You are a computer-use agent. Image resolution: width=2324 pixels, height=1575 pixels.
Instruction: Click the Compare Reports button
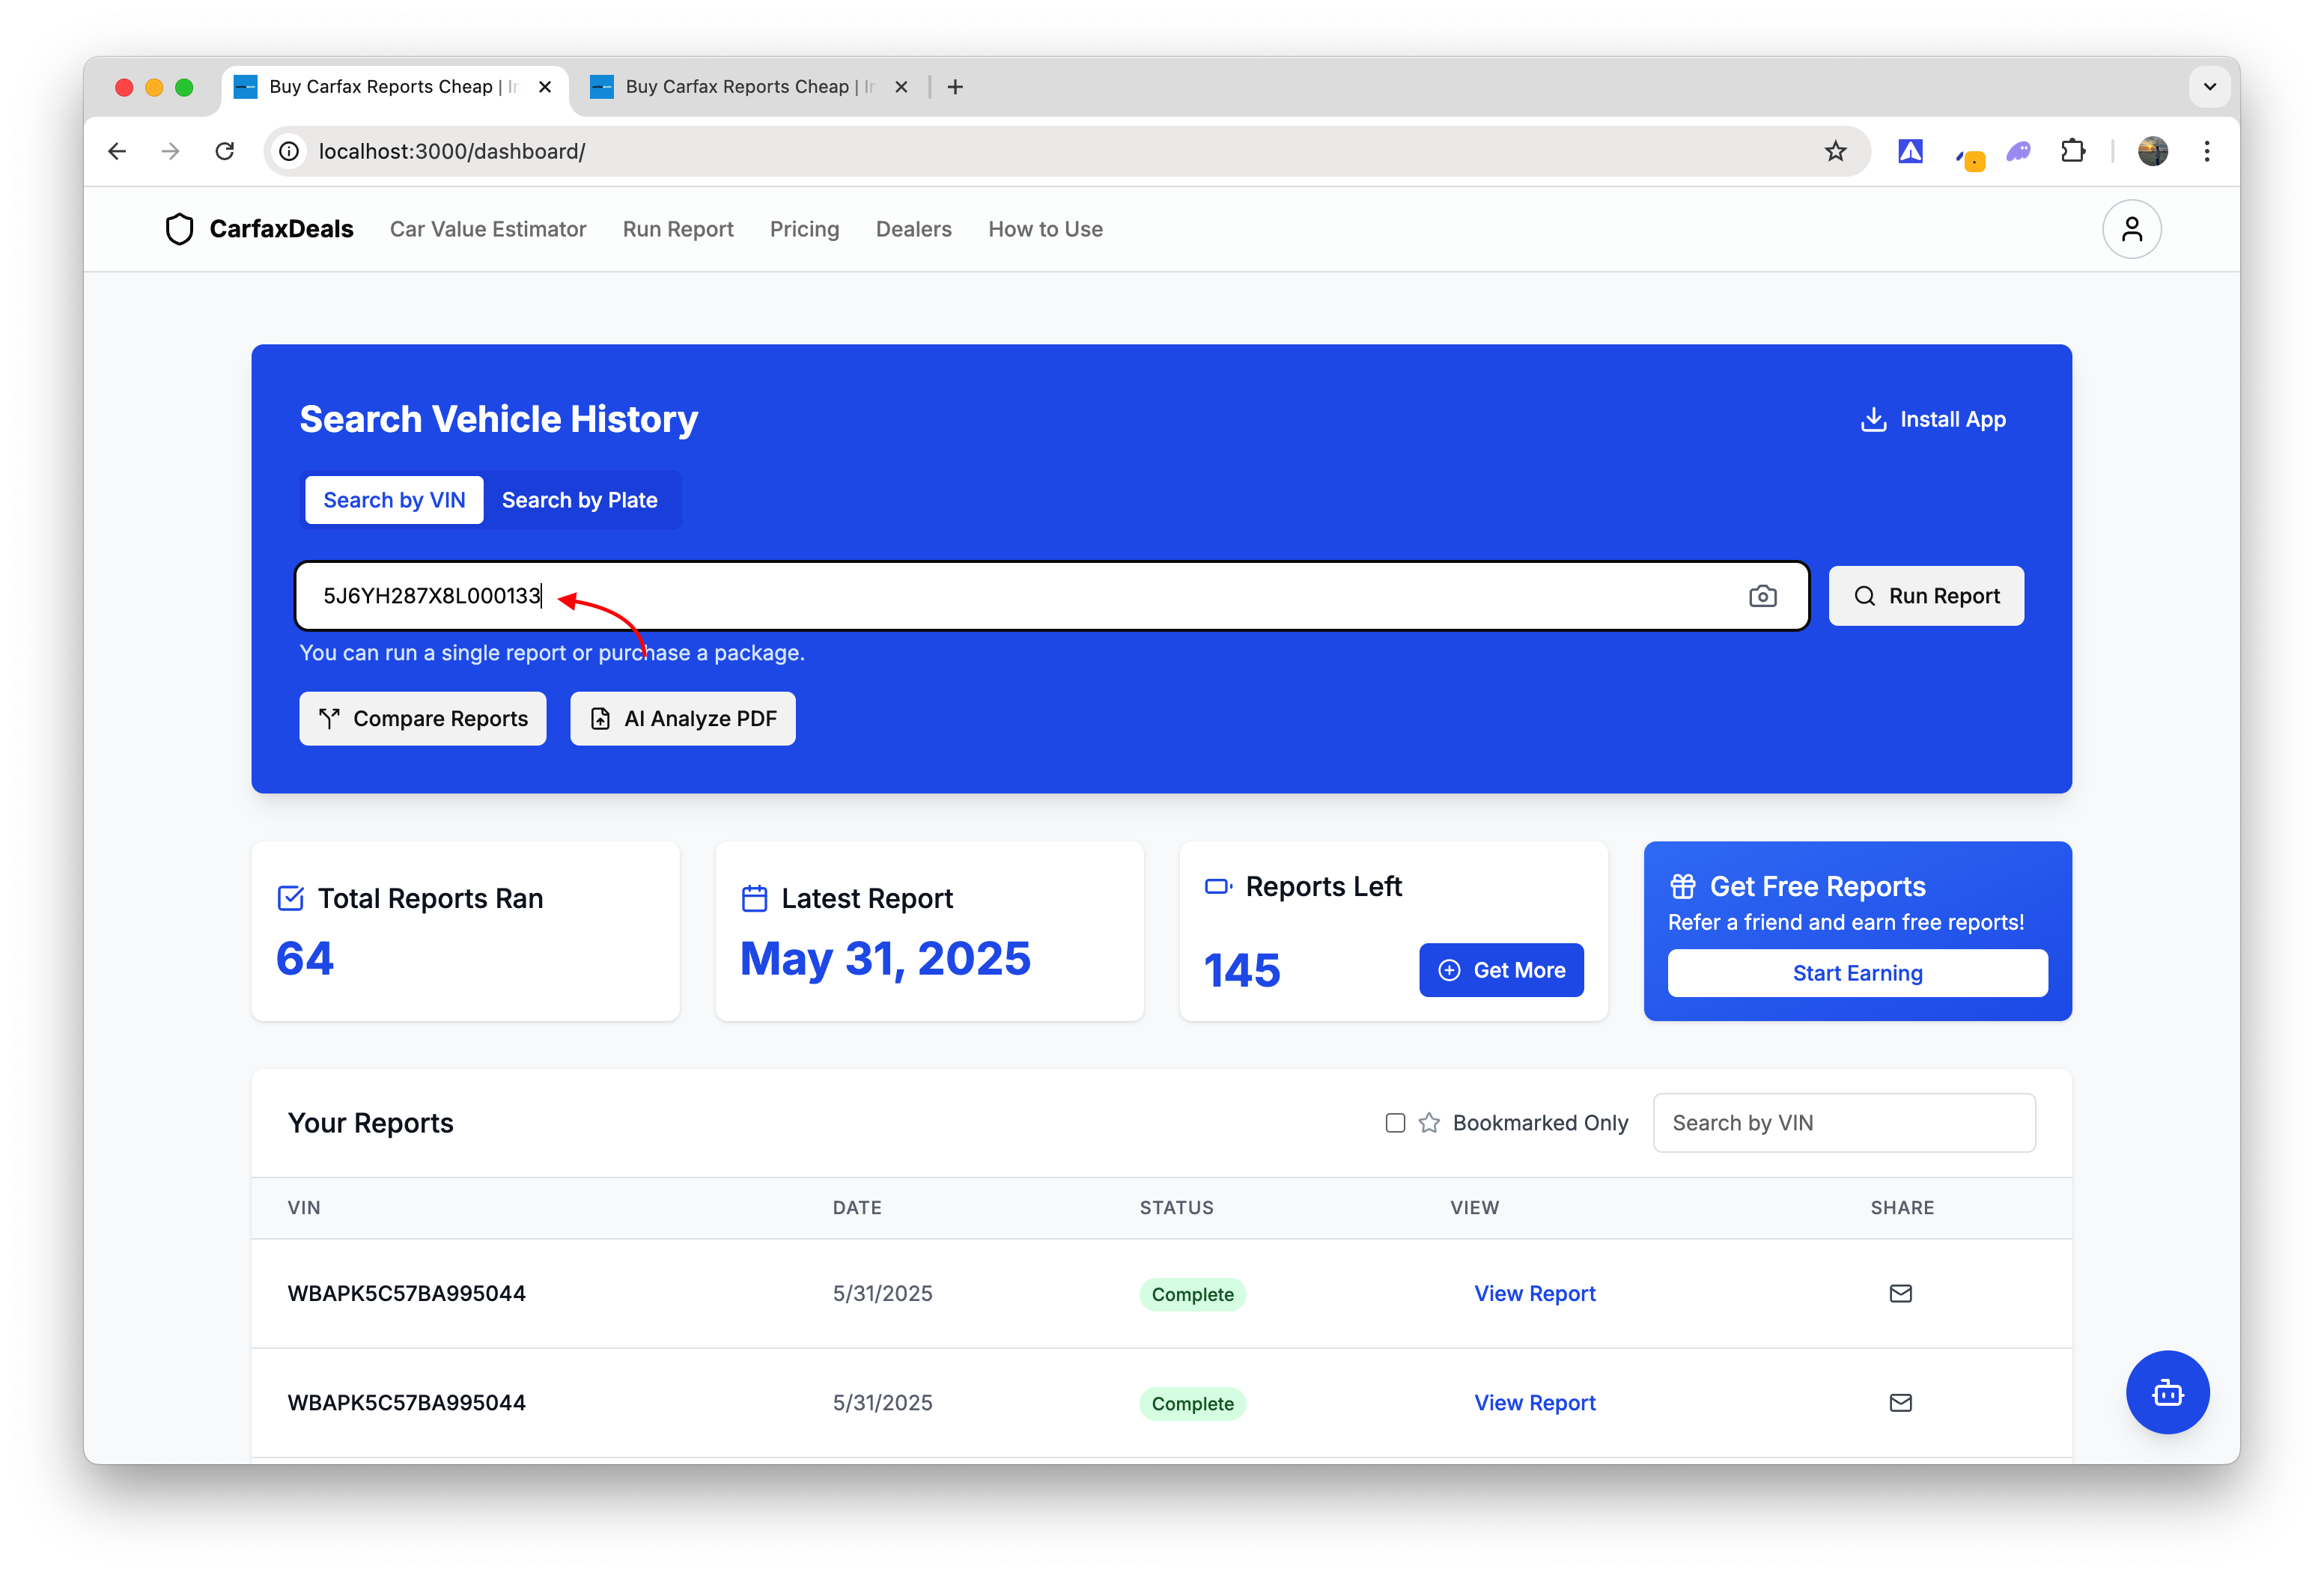423,718
